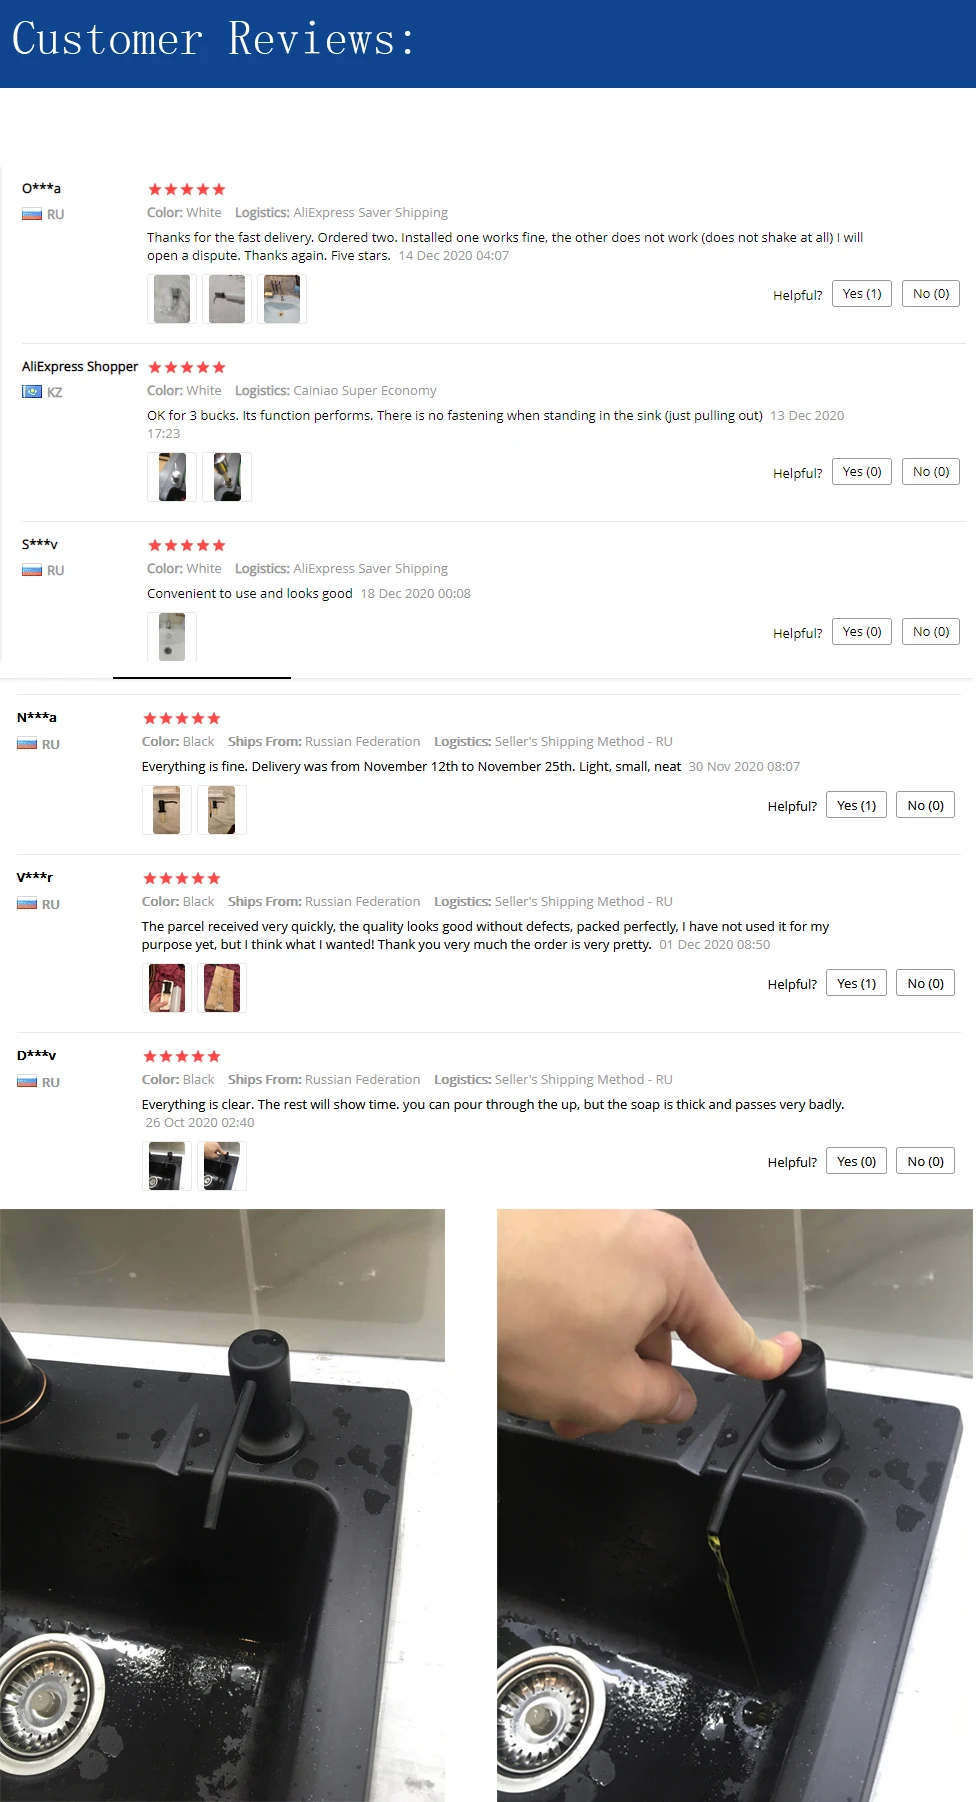Click Yes (1) on V***r's review

coord(857,984)
